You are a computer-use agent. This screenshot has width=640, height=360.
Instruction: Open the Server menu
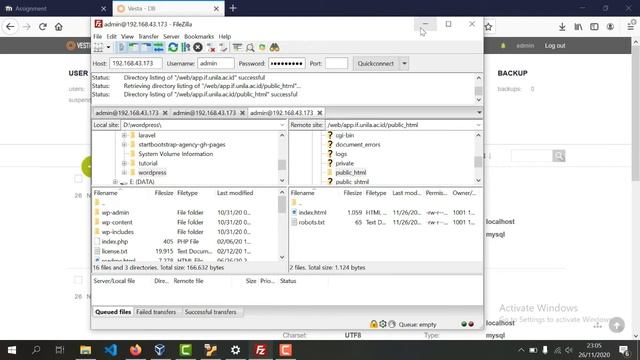click(171, 36)
